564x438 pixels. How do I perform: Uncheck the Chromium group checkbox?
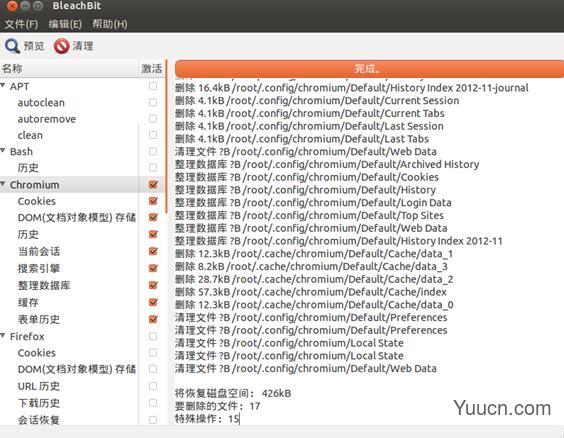(153, 184)
